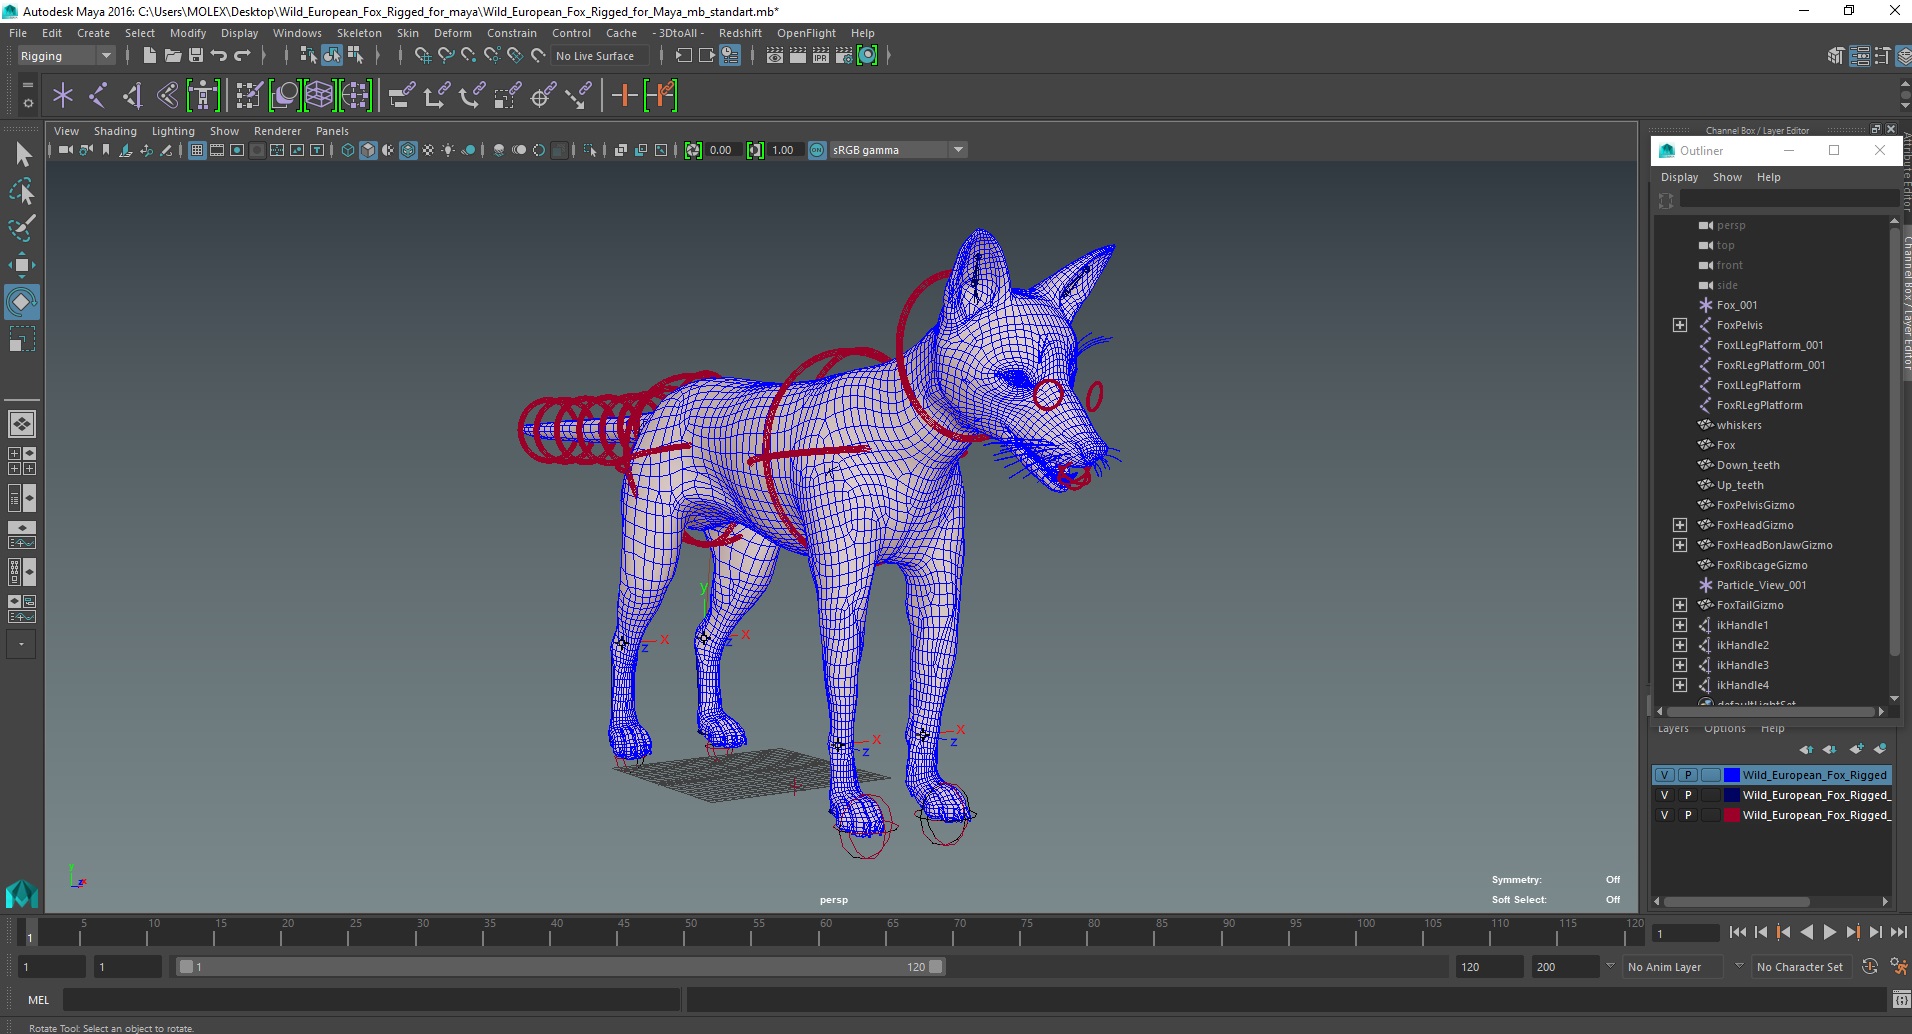The image size is (1912, 1034).
Task: Create a new scene with the New Scene icon
Action: (149, 56)
